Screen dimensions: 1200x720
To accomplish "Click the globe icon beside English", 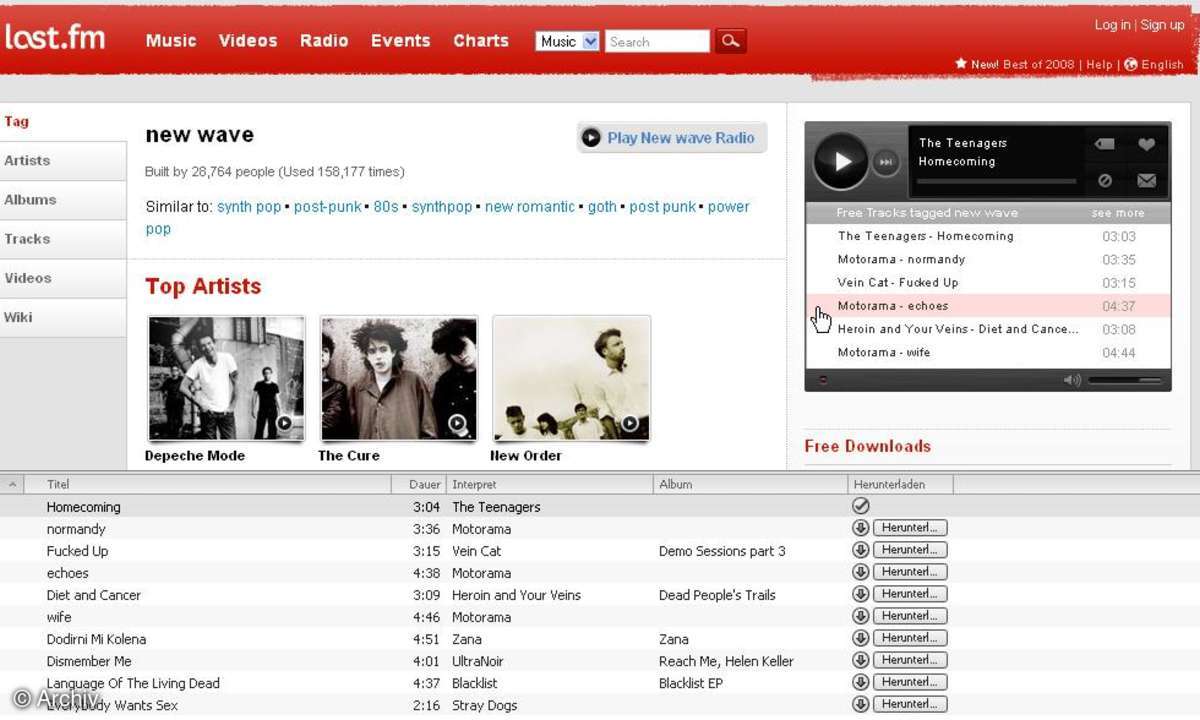I will (1131, 64).
